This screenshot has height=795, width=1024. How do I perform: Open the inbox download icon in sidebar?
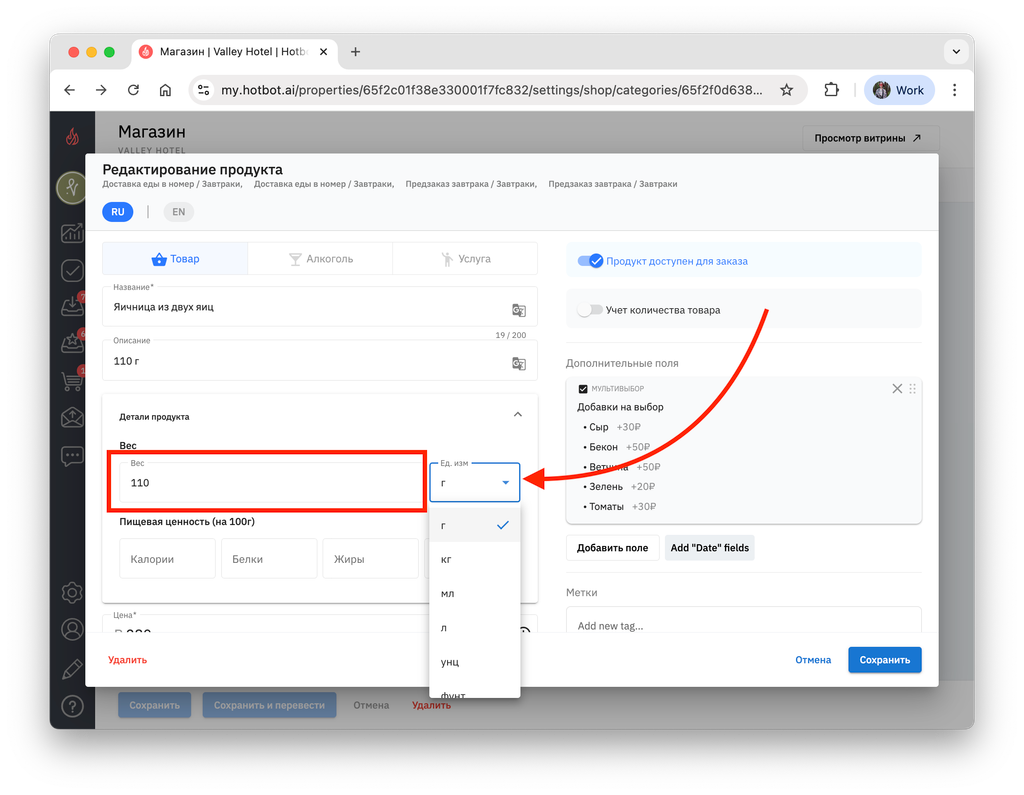pyautogui.click(x=72, y=306)
